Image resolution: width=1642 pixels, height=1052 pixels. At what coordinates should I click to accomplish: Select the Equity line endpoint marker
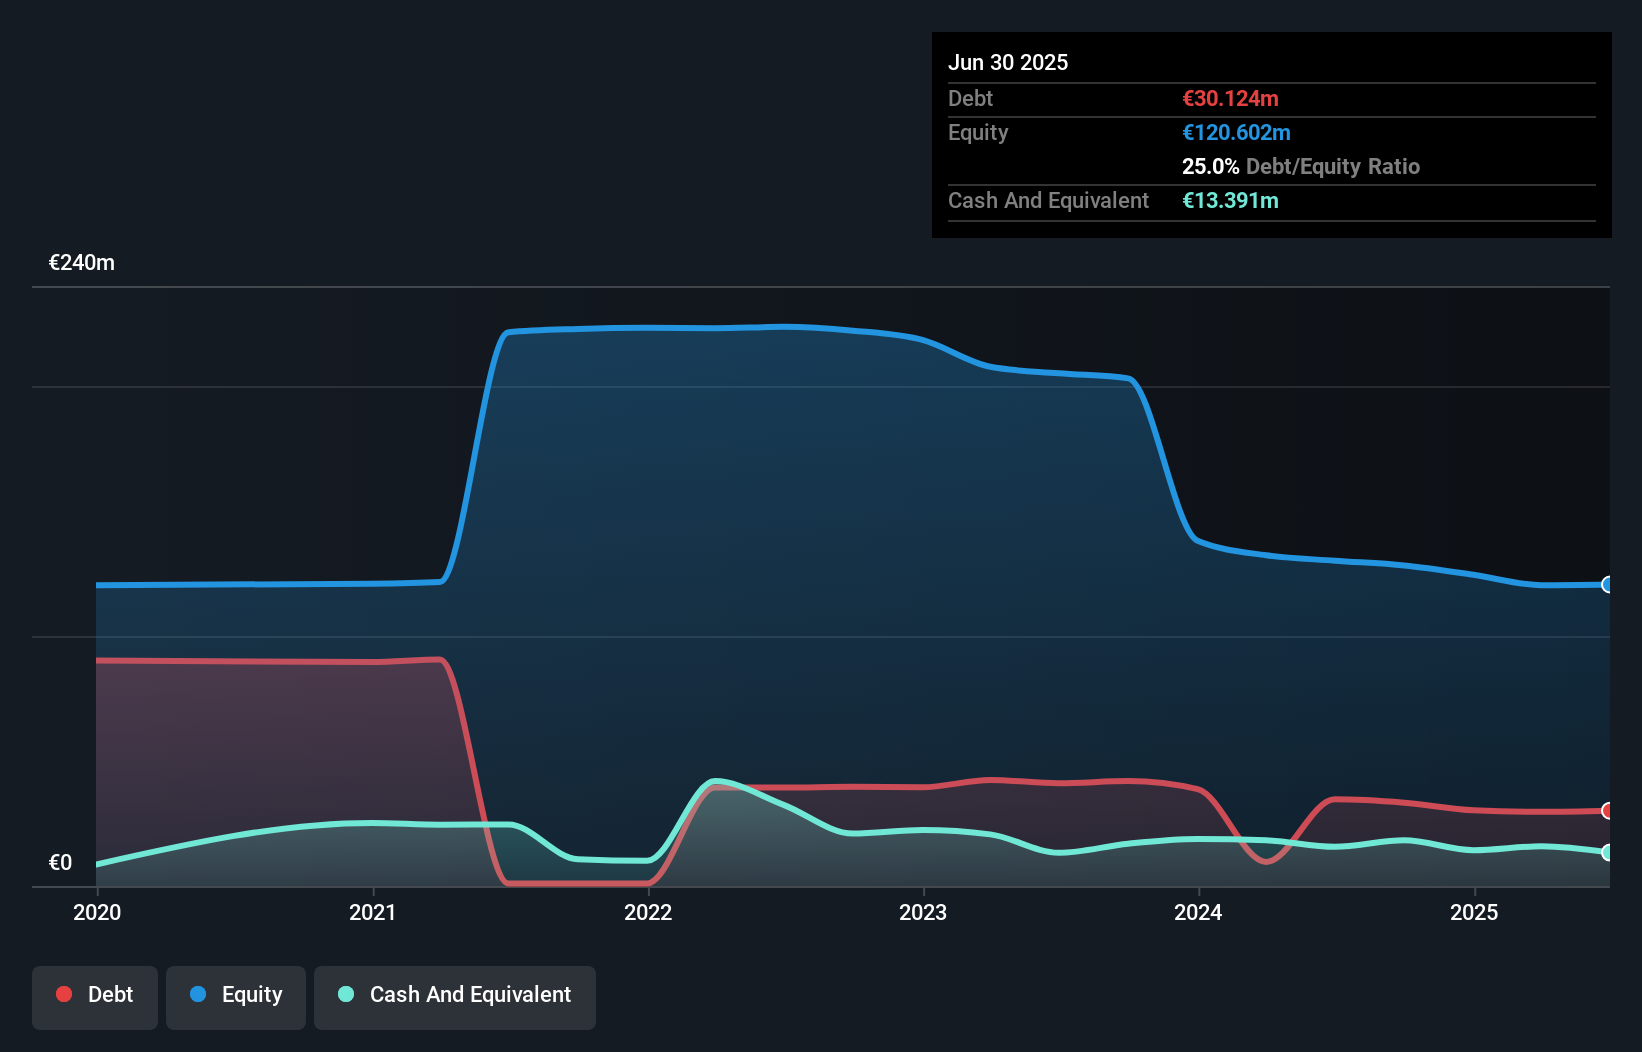[1606, 583]
